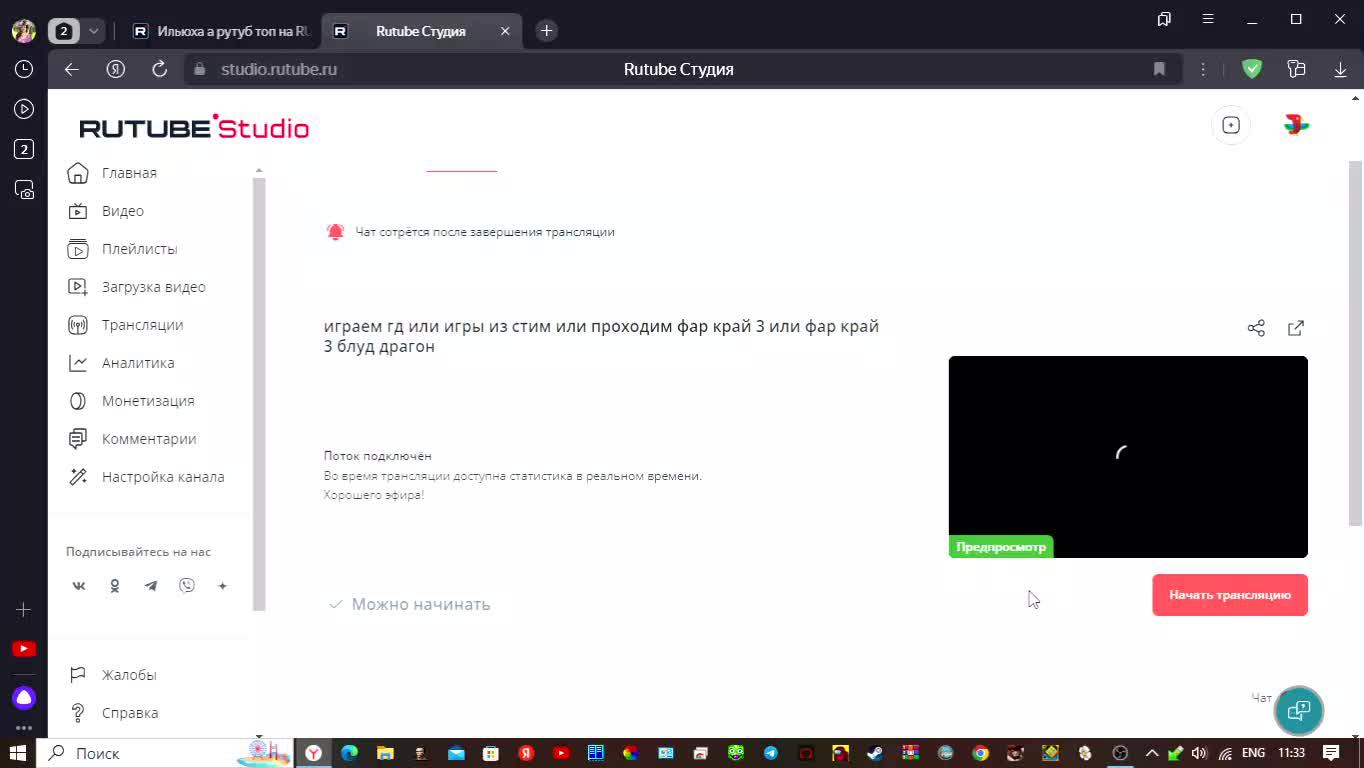Close the Rutube Студия tab
This screenshot has width=1364, height=768.
pos(505,31)
